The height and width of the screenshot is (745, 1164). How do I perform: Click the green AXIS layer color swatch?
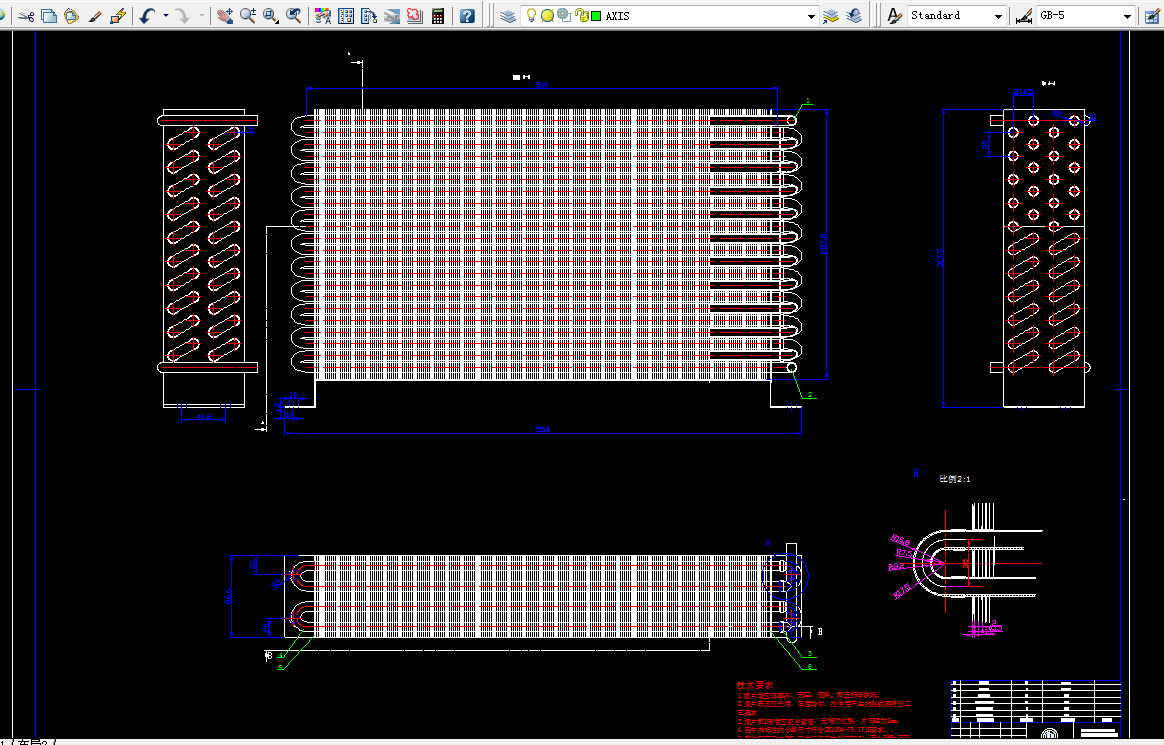click(x=596, y=16)
